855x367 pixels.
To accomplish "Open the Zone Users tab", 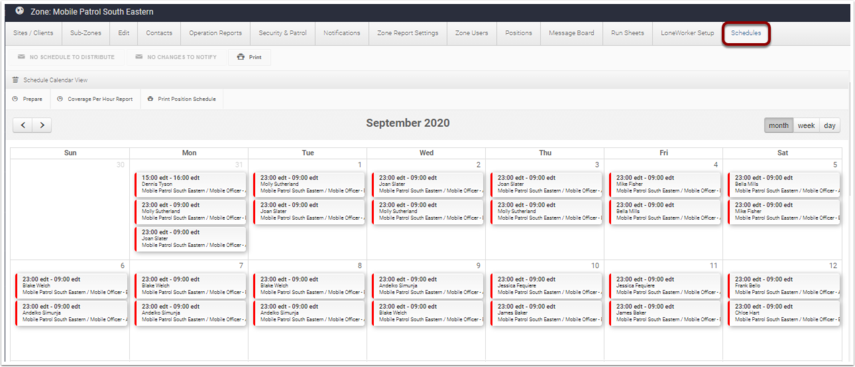I will click(x=472, y=33).
